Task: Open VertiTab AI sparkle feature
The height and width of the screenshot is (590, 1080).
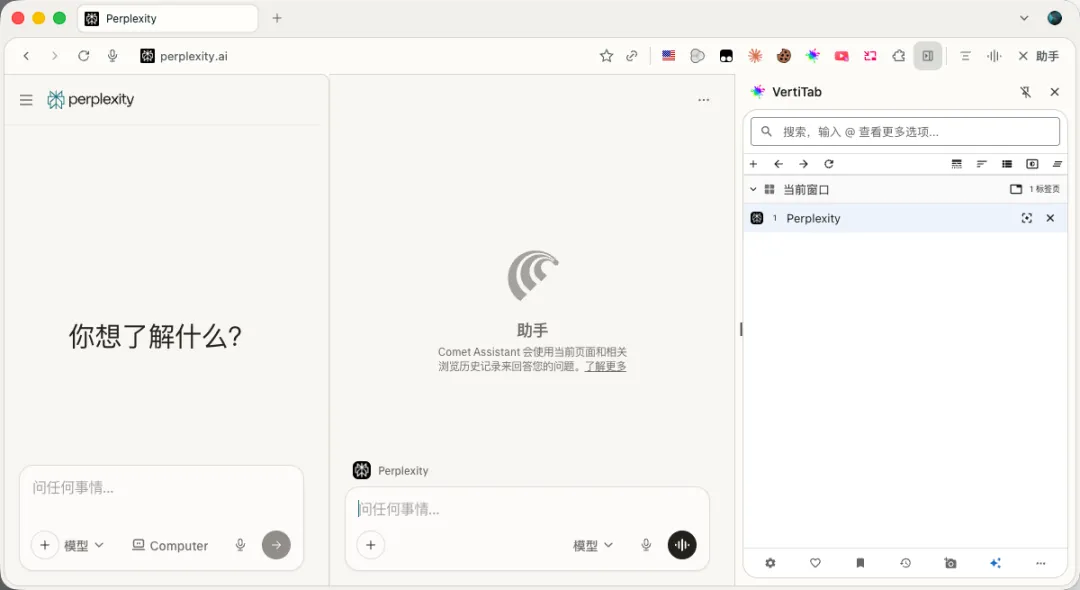Action: [995, 563]
